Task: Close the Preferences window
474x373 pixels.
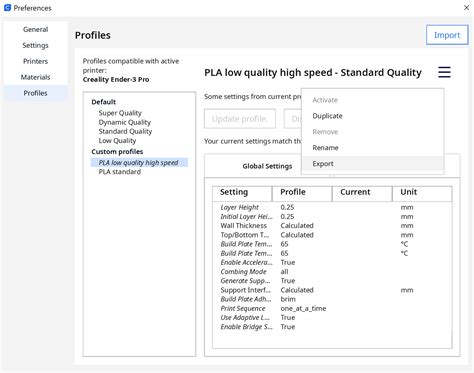Action: 466,7
